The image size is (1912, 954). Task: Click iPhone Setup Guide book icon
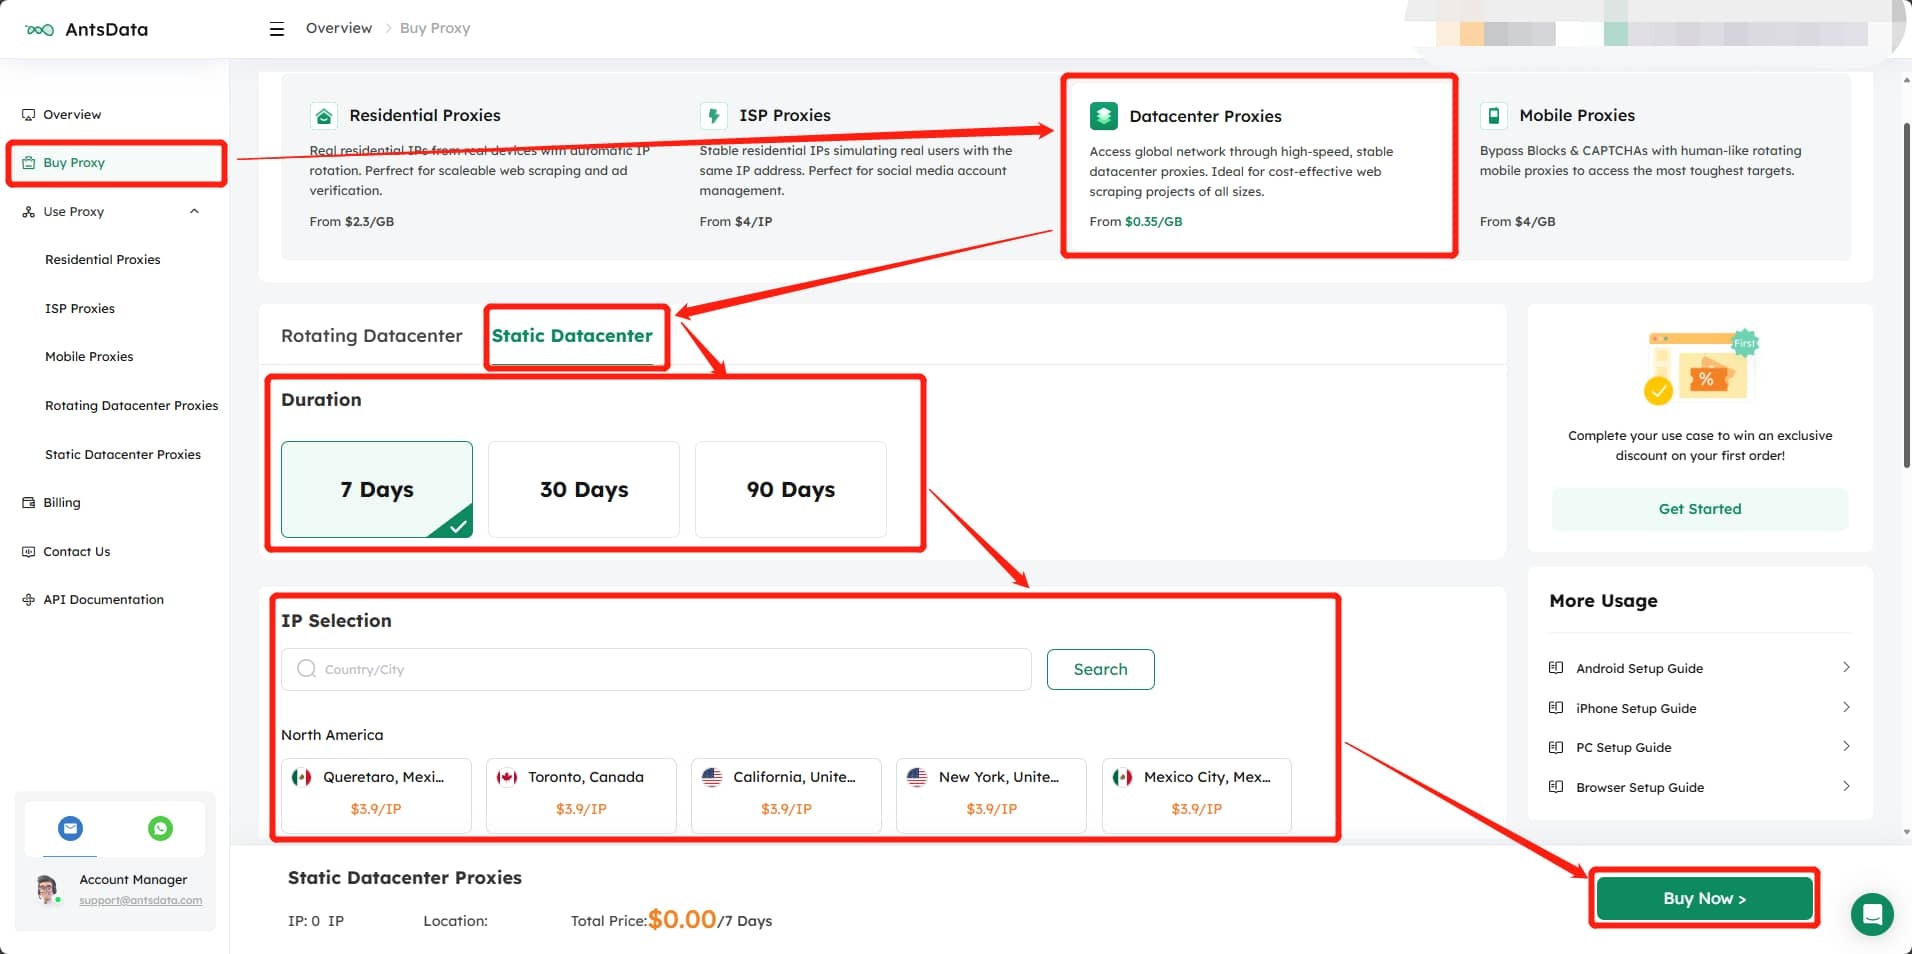1556,708
